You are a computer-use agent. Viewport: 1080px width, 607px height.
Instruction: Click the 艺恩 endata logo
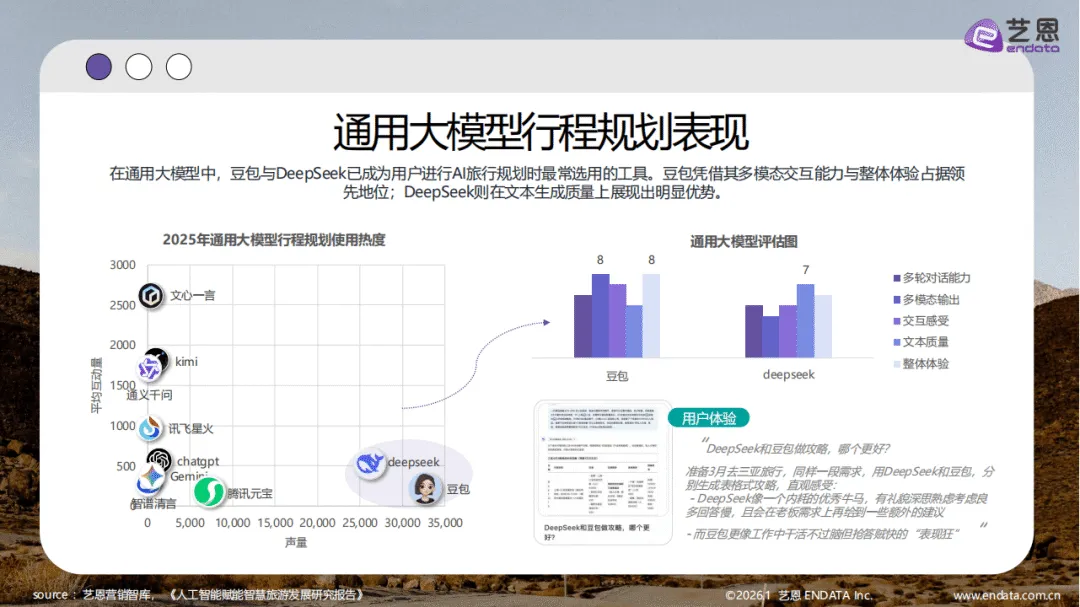tap(1012, 36)
